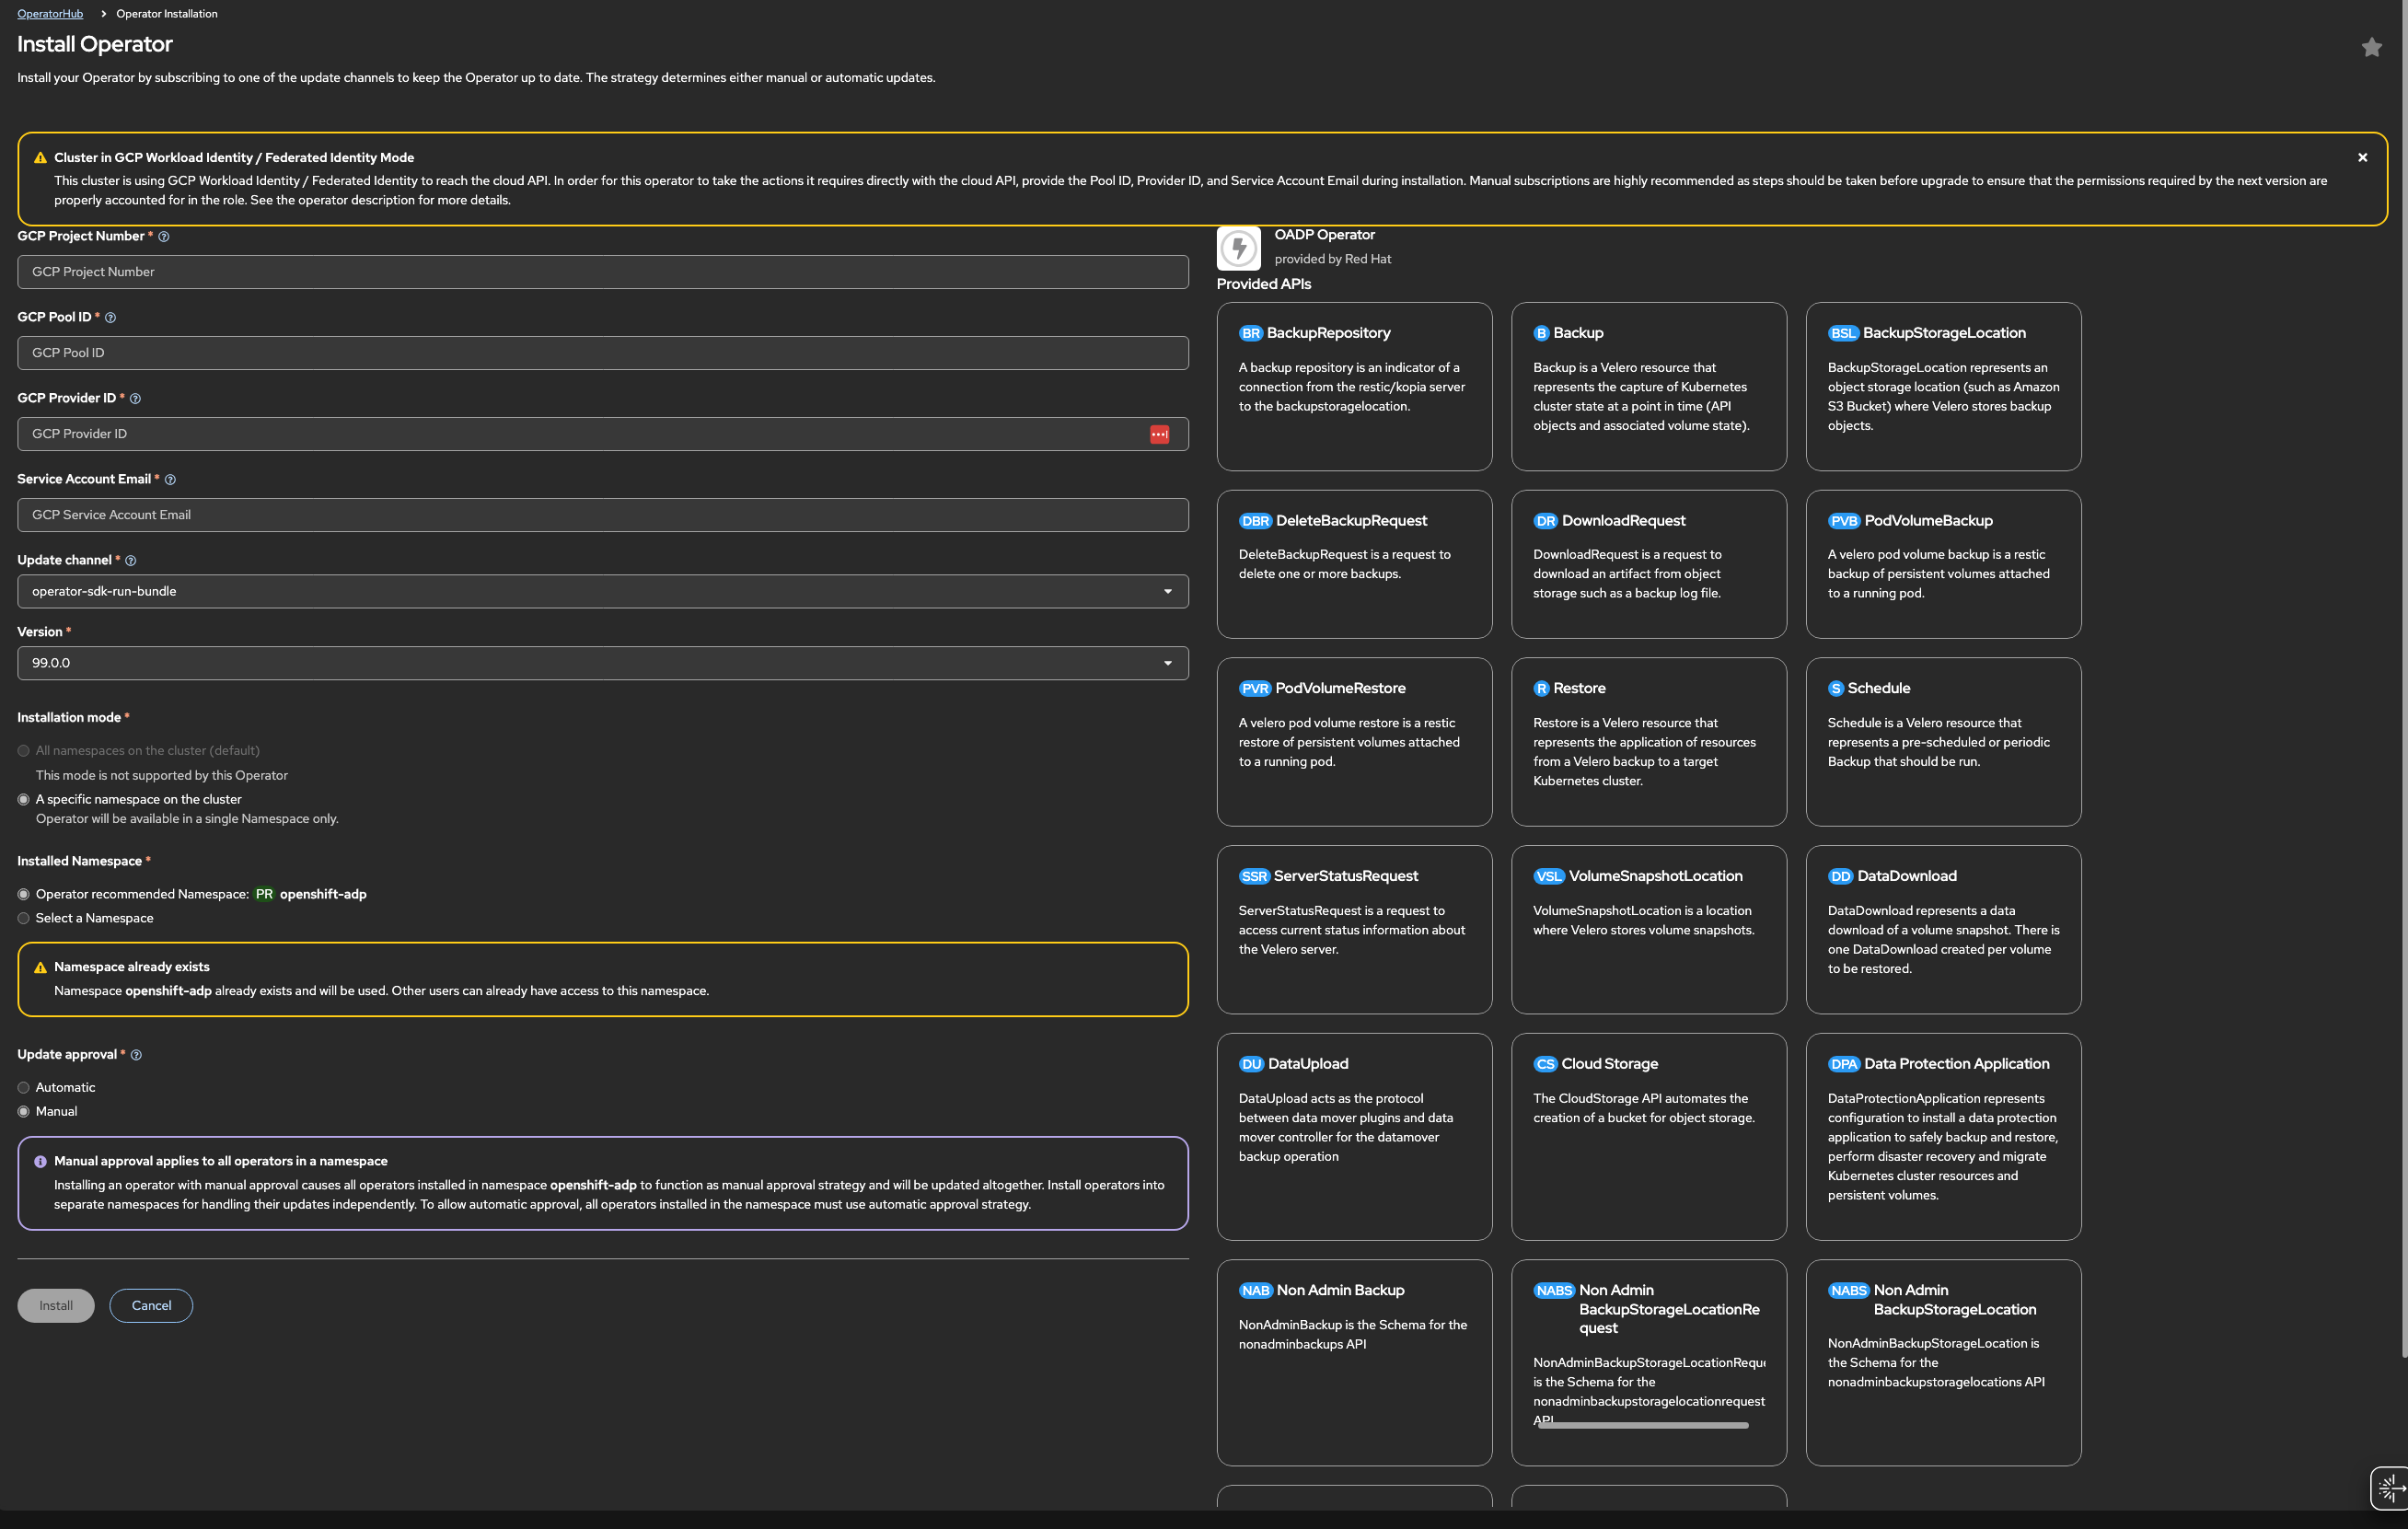Image resolution: width=2408 pixels, height=1529 pixels.
Task: Select Manual update approval radio
Action: tap(24, 1112)
